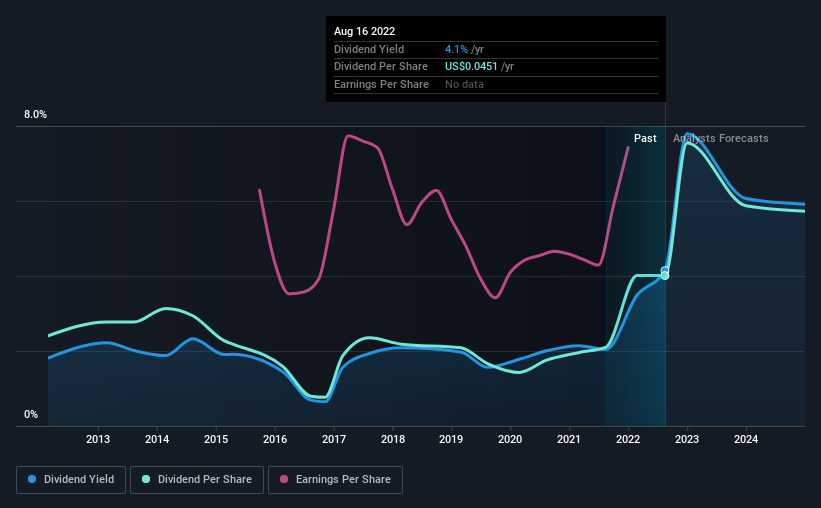Image resolution: width=821 pixels, height=508 pixels.
Task: Click the pink earnings line peak near 2017
Action: pyautogui.click(x=349, y=136)
